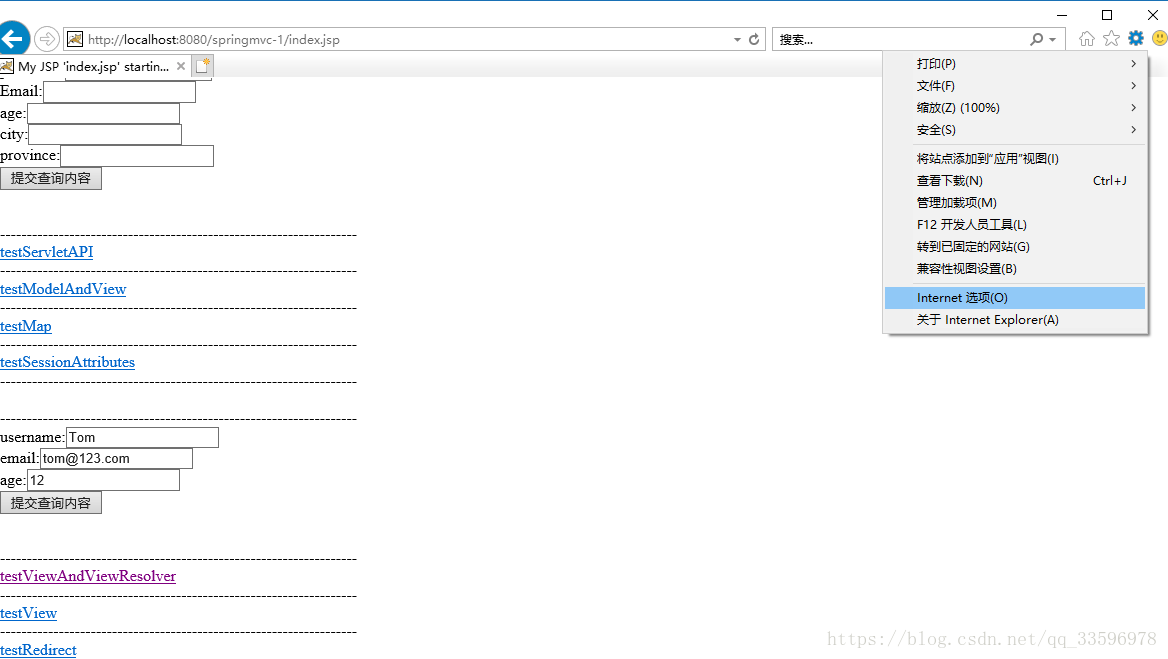Open Favorites star icon
1168x659 pixels.
[1111, 39]
